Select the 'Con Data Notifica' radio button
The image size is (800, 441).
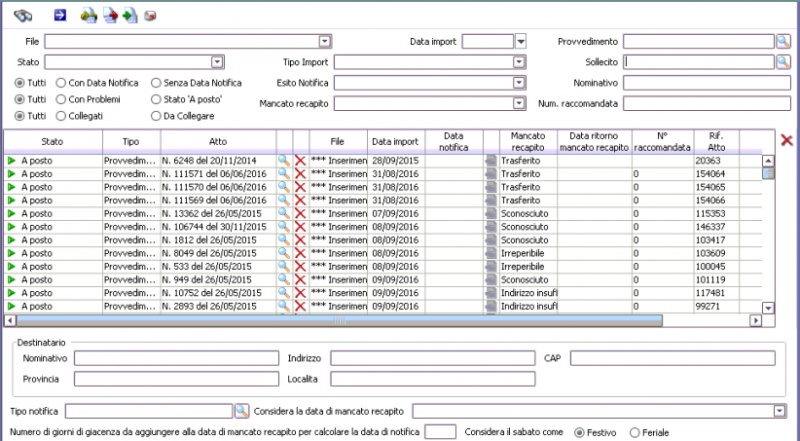point(62,82)
